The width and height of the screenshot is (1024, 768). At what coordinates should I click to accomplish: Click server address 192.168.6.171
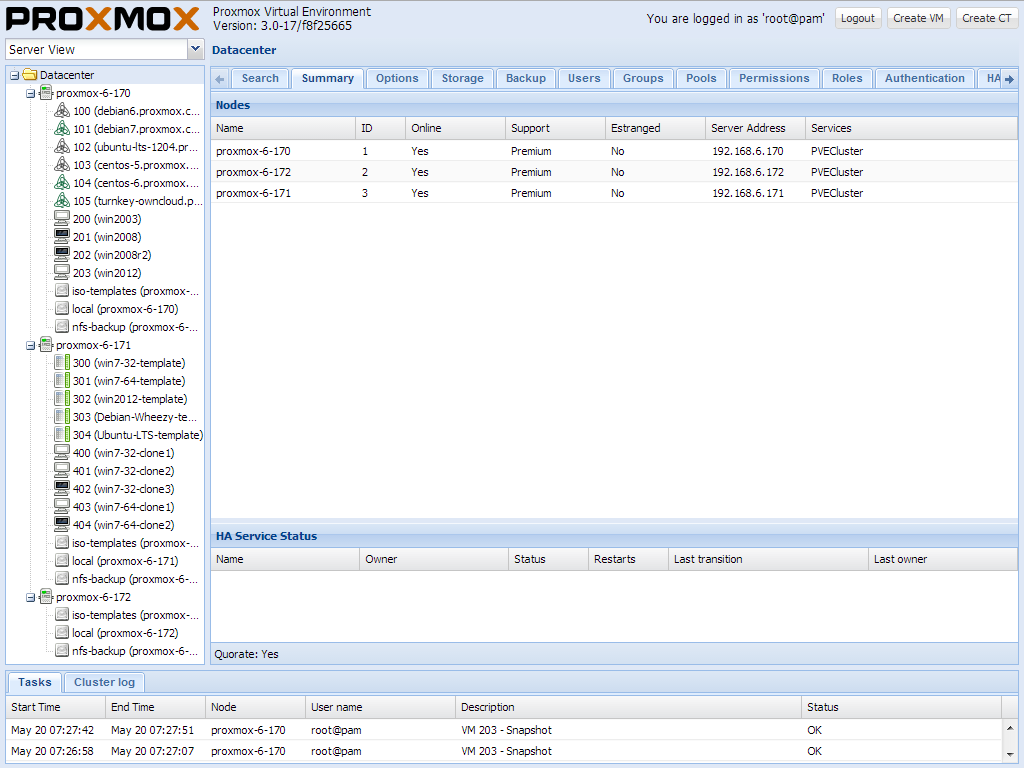tap(748, 193)
